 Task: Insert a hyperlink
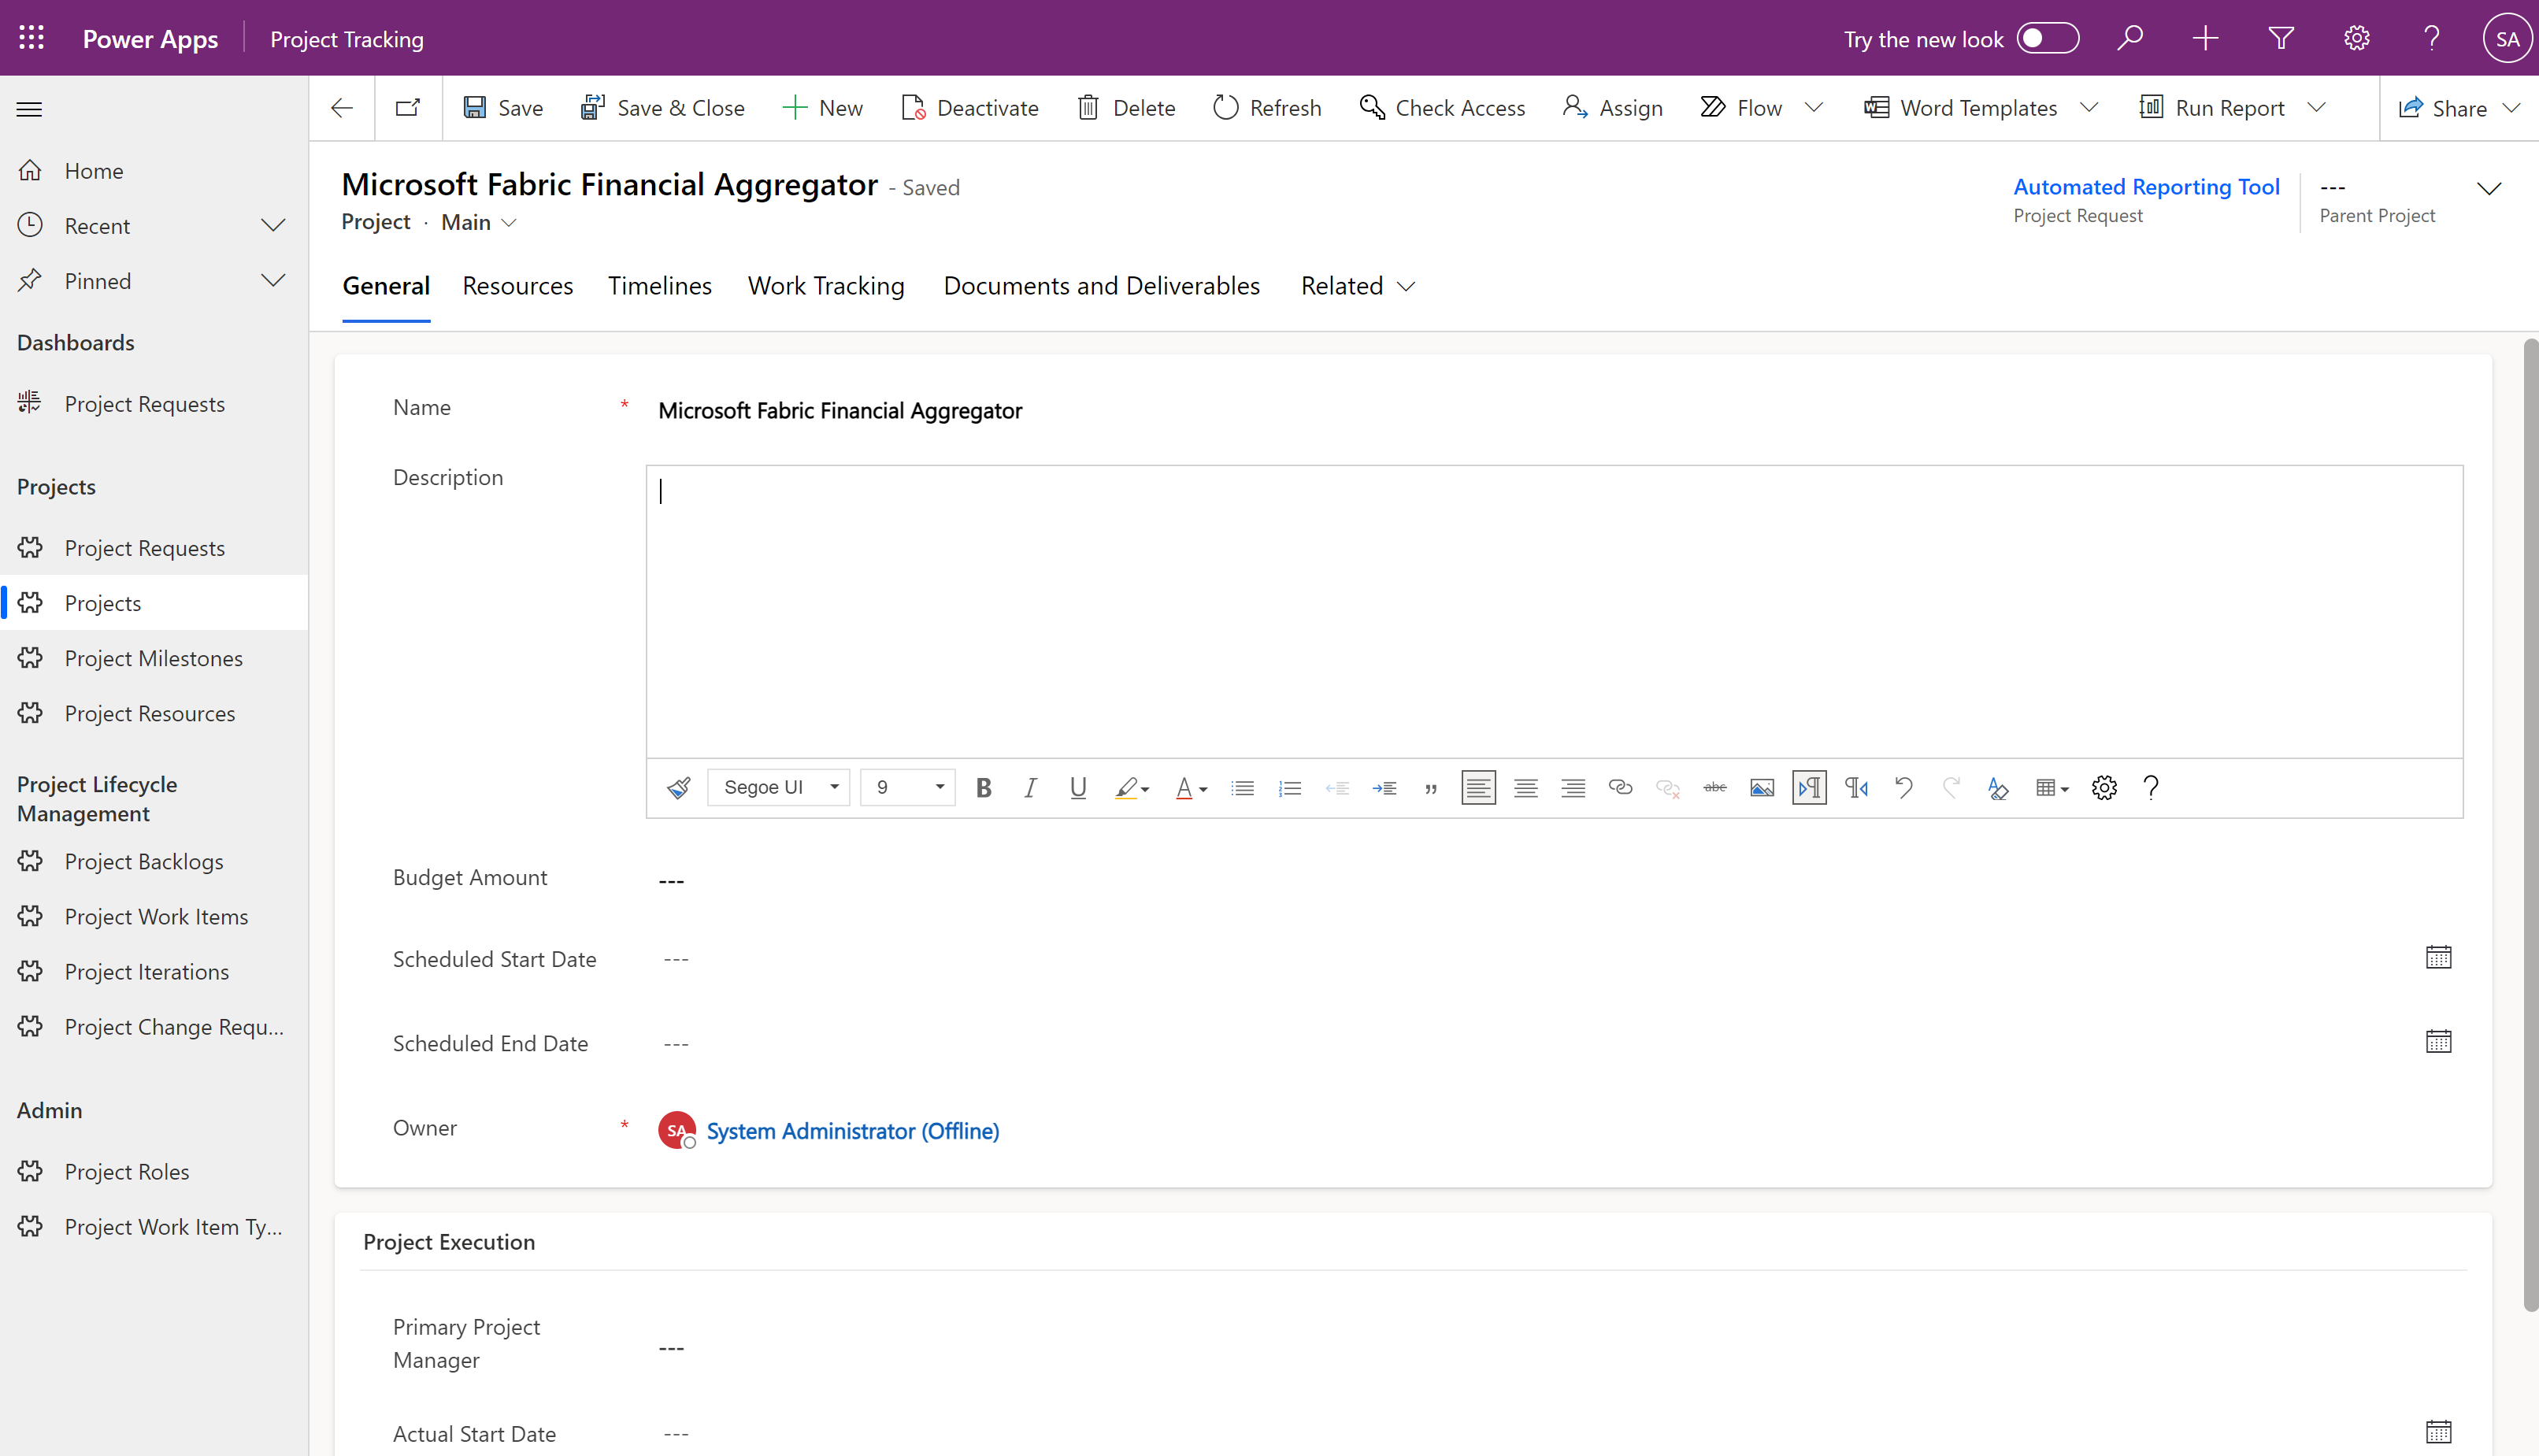click(x=1620, y=788)
